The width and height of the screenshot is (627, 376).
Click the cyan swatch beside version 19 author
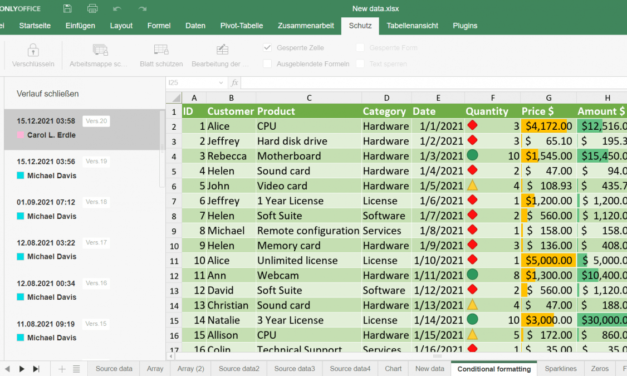click(20, 176)
